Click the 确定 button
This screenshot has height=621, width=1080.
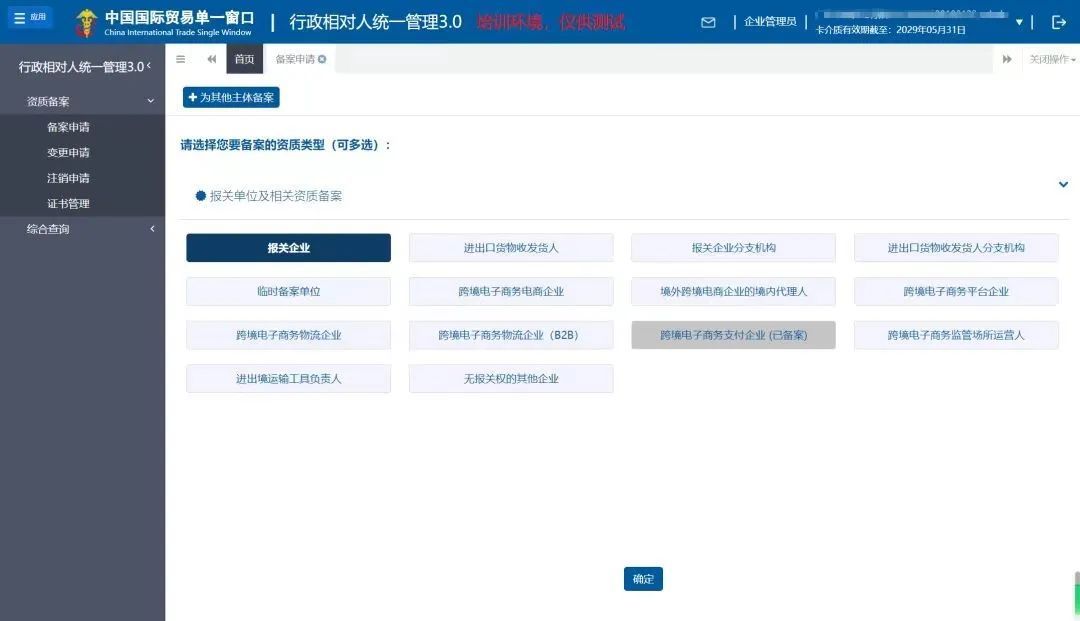click(643, 579)
